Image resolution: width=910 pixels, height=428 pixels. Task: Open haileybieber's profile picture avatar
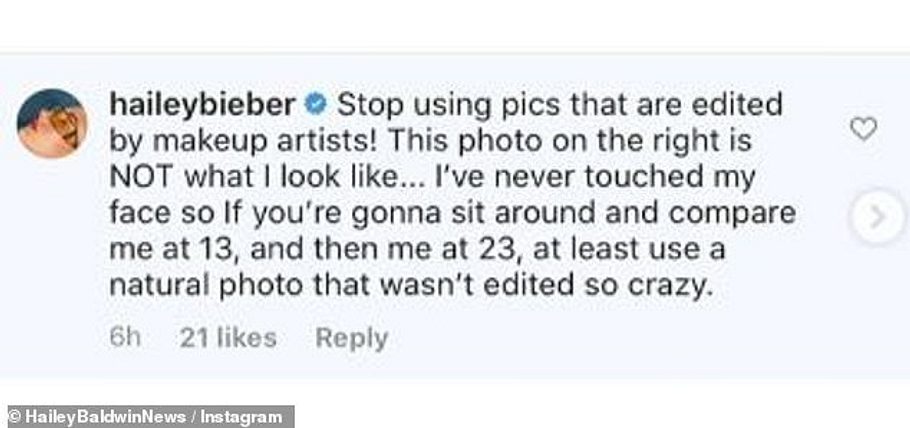pyautogui.click(x=52, y=124)
